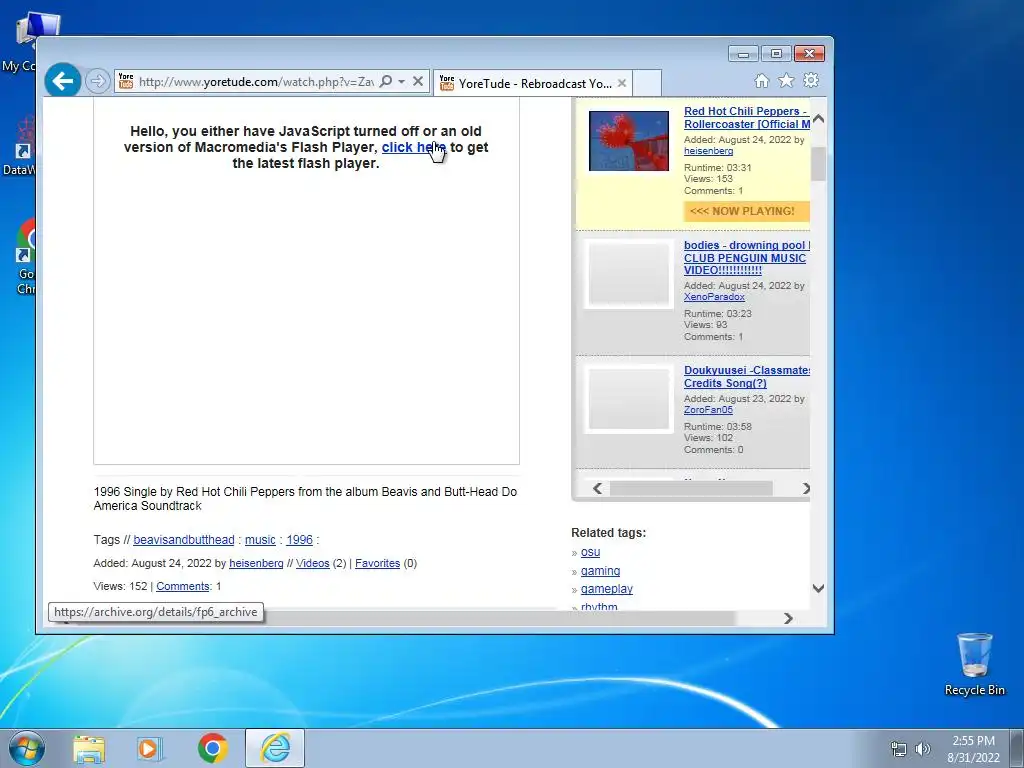
Task: Open the browser Home icon
Action: click(761, 80)
